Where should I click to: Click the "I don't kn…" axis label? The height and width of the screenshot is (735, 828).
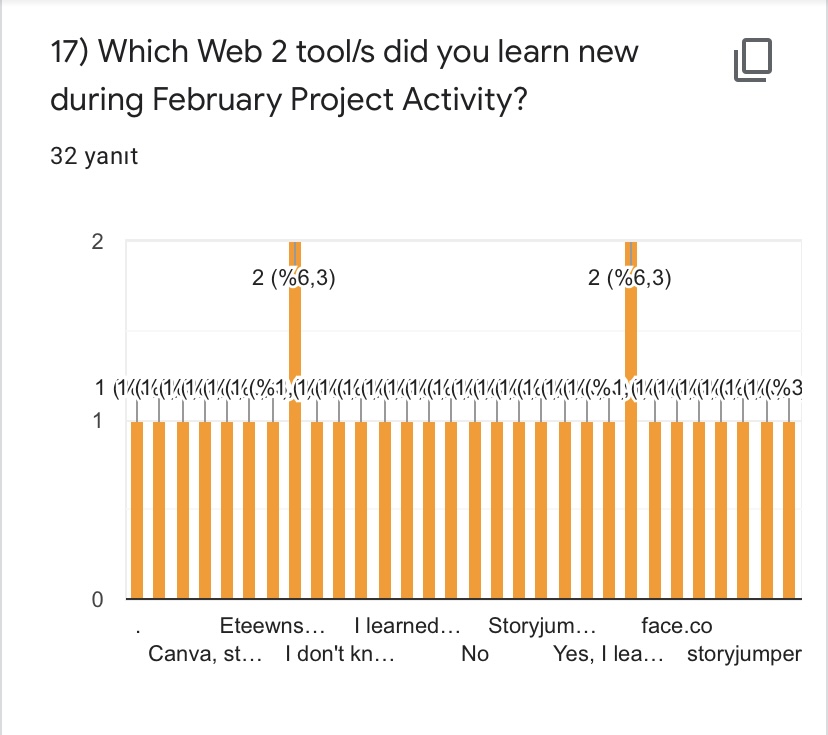[x=340, y=656]
